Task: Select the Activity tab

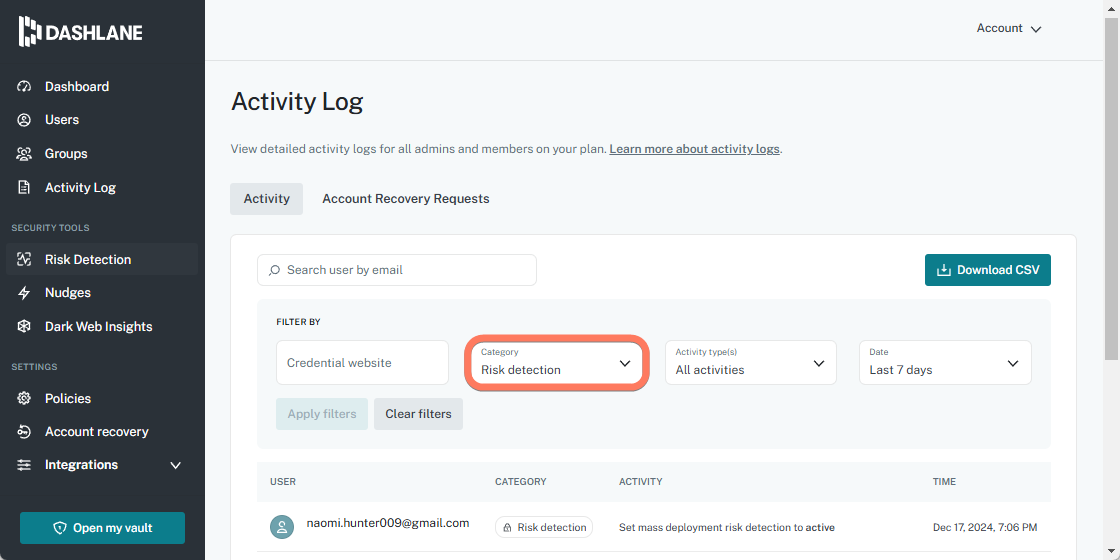Action: (266, 199)
